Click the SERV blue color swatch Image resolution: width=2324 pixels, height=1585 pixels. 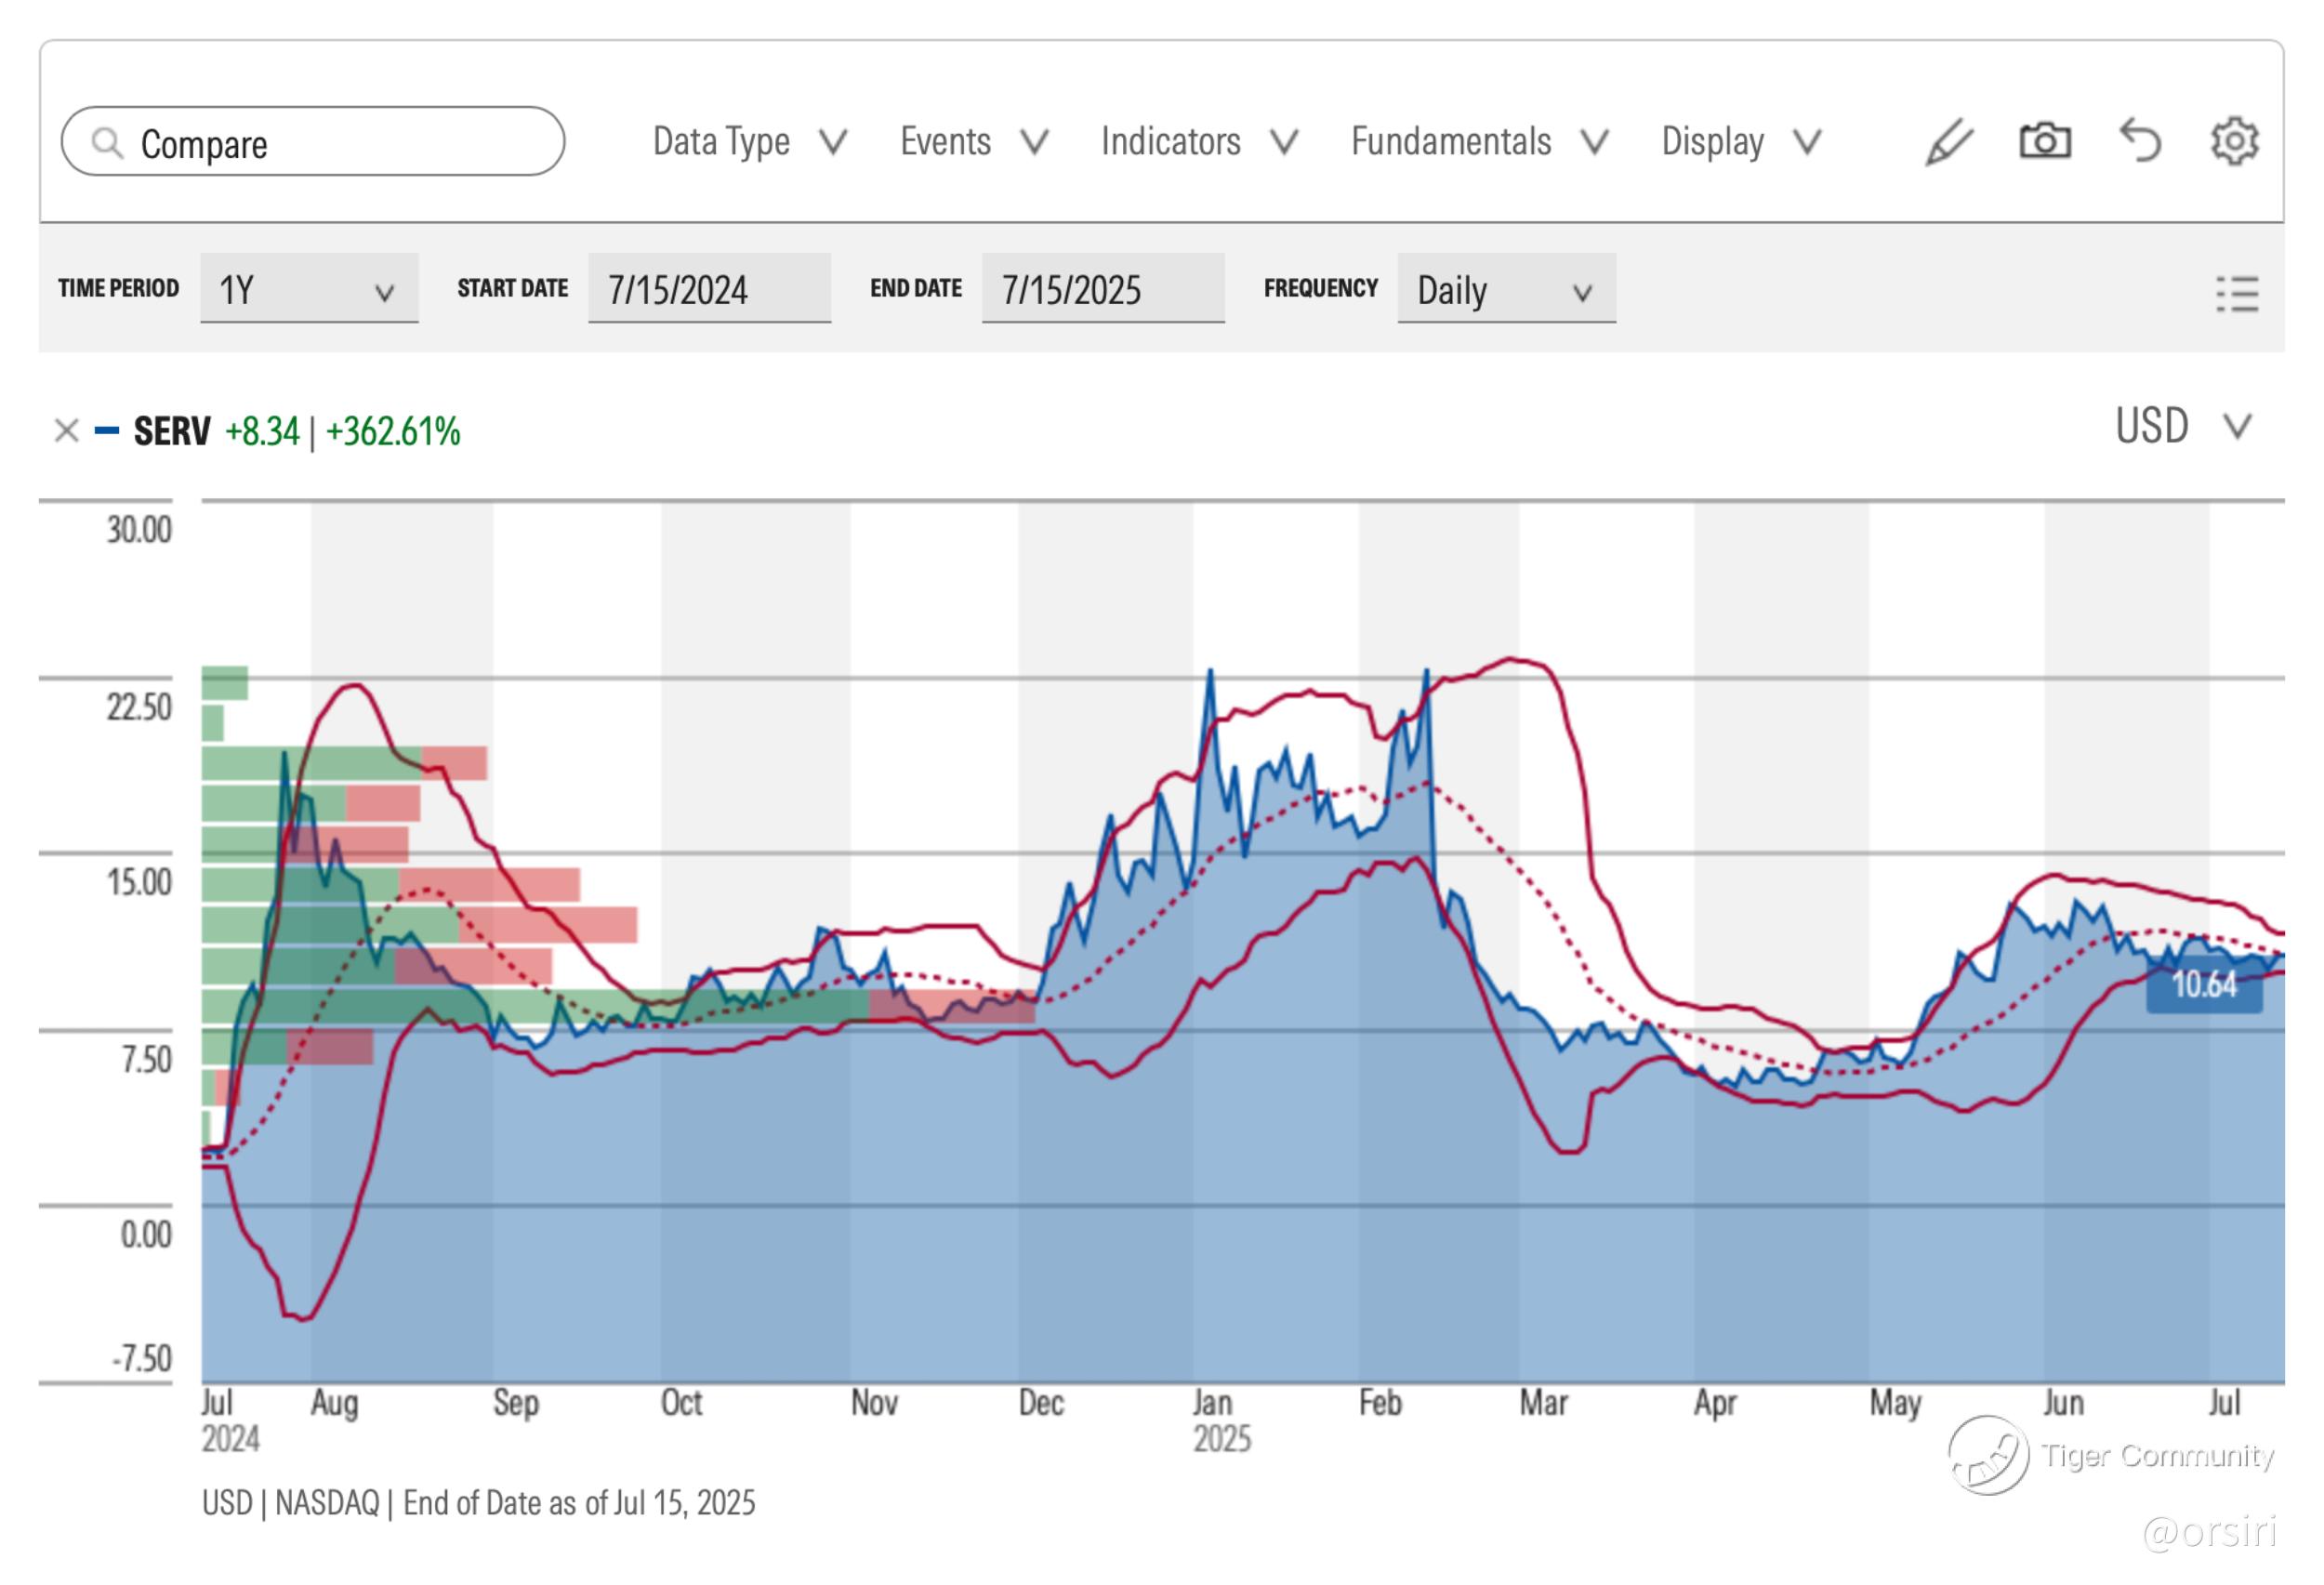click(107, 431)
